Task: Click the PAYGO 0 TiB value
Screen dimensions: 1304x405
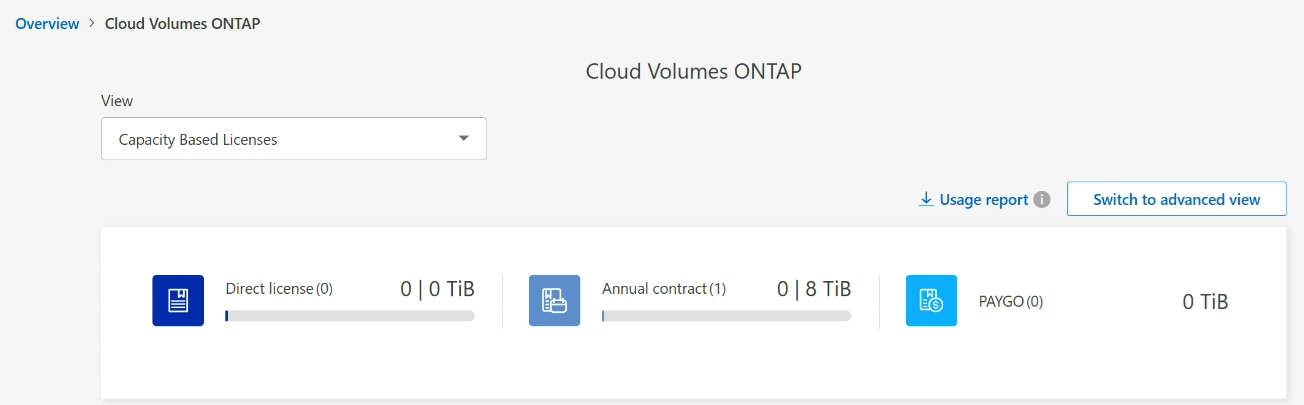Action: click(1205, 301)
